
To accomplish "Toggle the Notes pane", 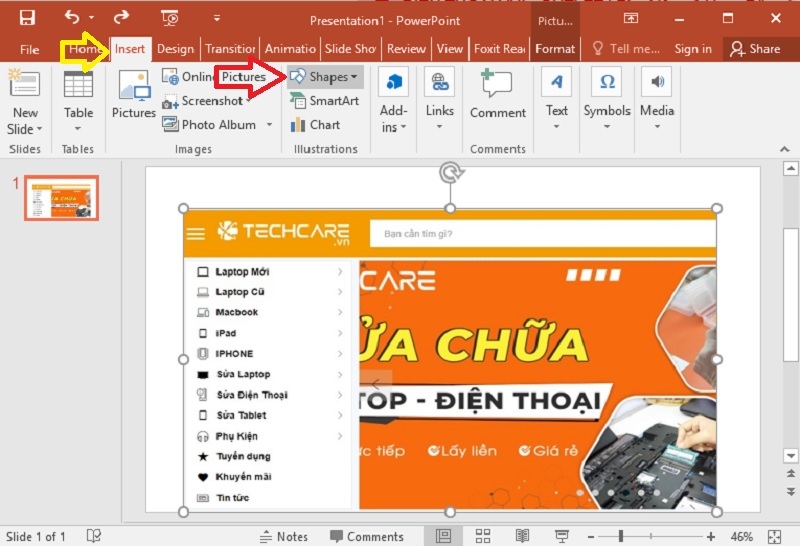I will (284, 536).
